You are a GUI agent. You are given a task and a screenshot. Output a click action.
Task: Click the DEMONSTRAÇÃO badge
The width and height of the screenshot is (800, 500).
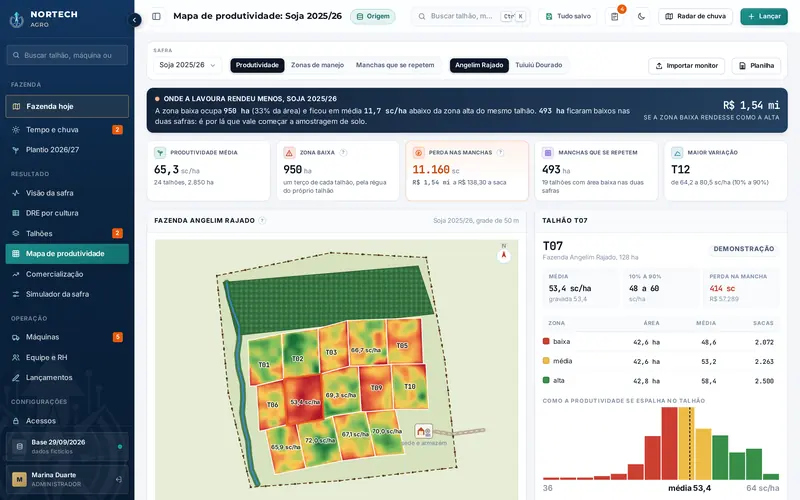click(743, 249)
